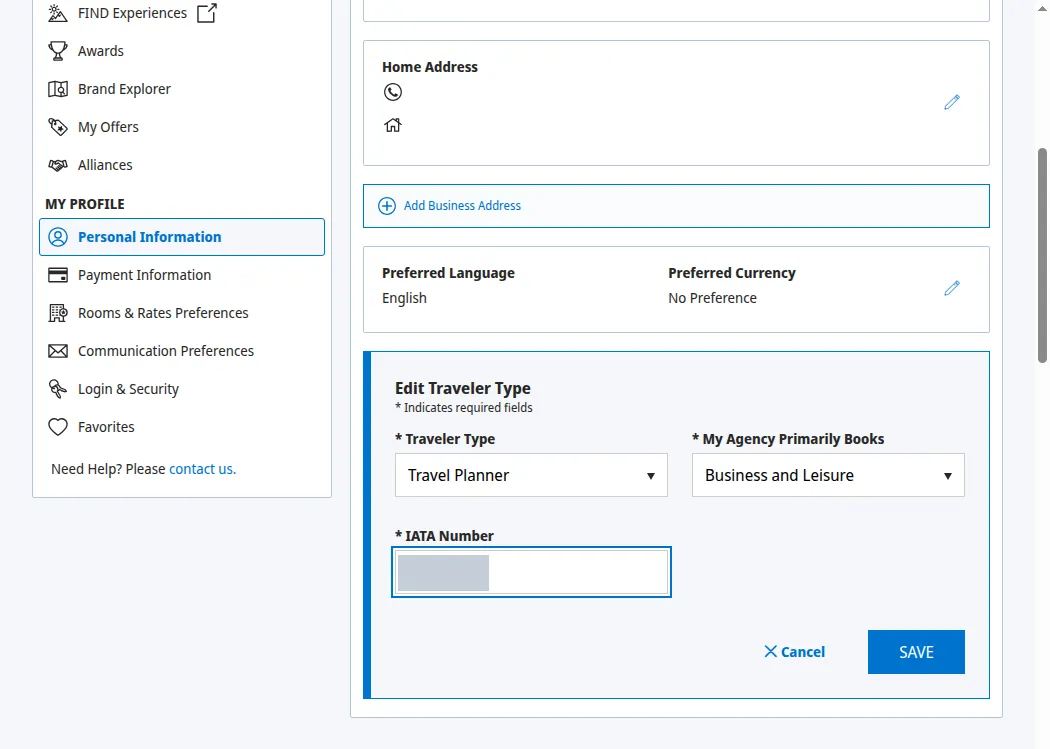Save the traveler type changes
1050x749 pixels.
point(916,652)
